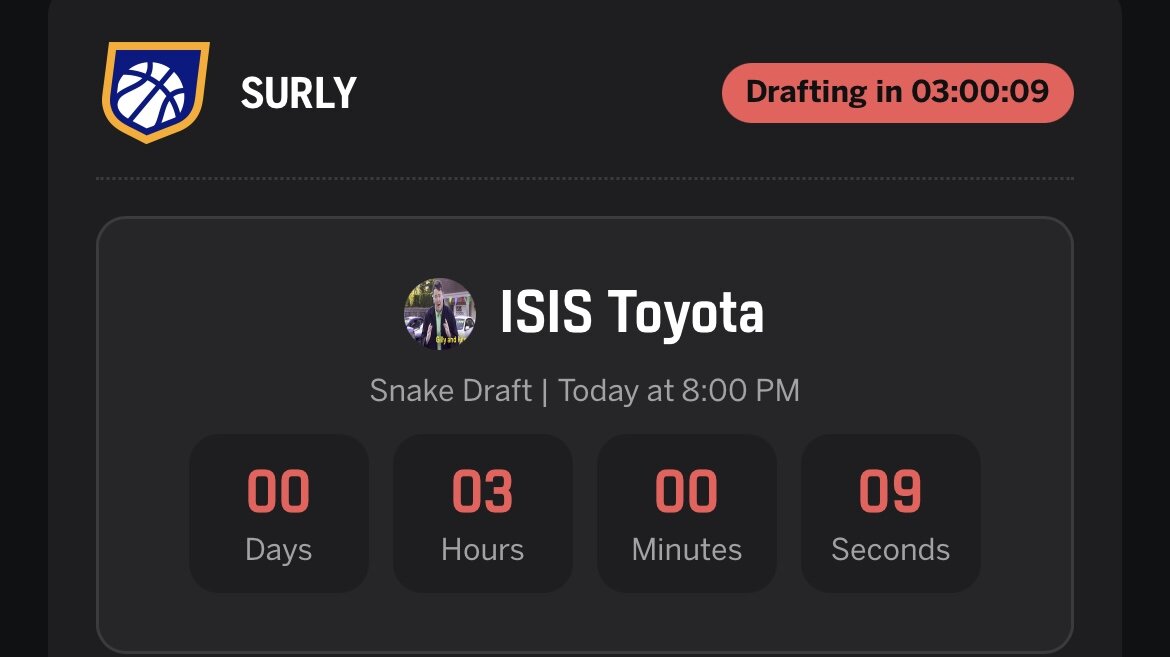This screenshot has width=1170, height=657.
Task: Click the red 03 number above Hours
Action: tap(482, 492)
